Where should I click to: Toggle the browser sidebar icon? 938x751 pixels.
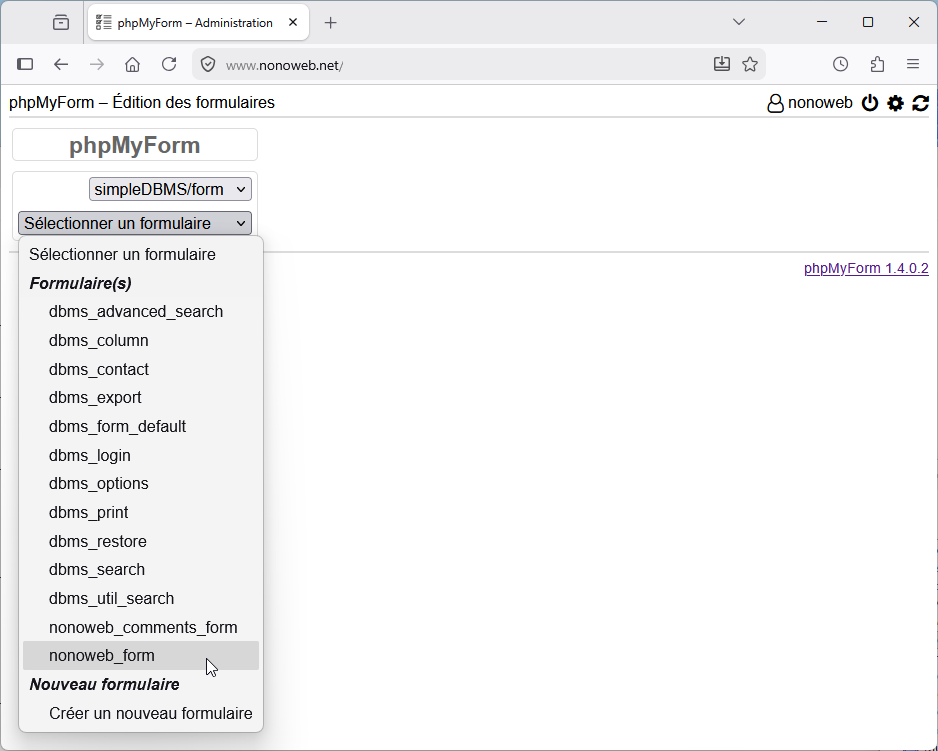click(x=25, y=64)
